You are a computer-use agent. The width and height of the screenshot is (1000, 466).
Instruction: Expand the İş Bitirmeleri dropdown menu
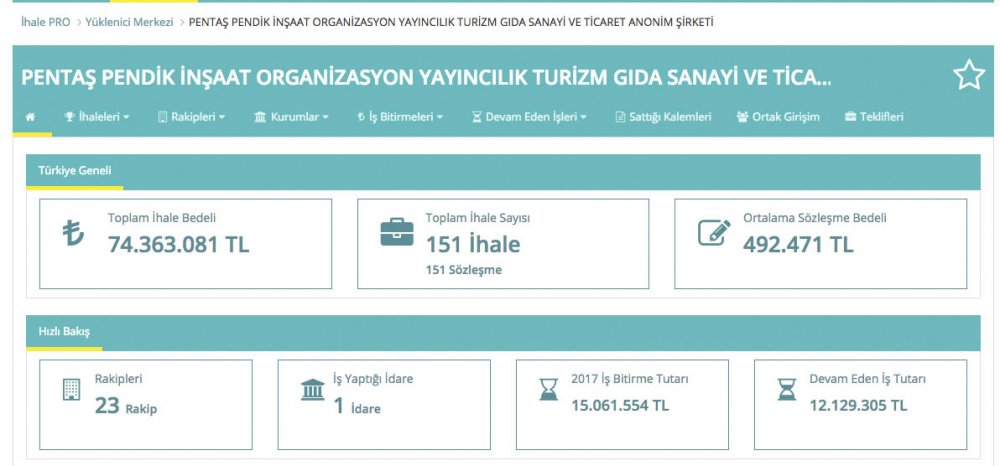coord(400,117)
